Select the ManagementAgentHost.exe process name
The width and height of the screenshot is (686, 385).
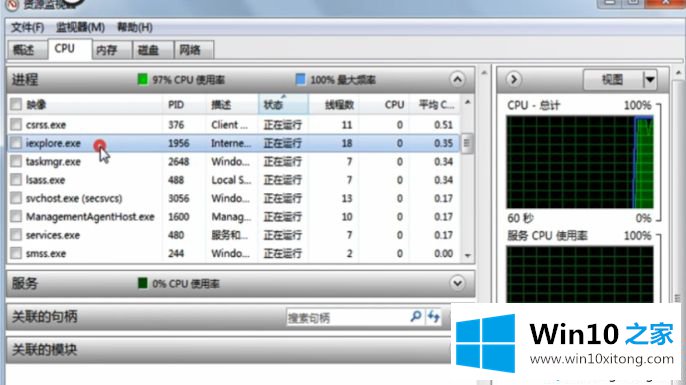pyautogui.click(x=90, y=217)
